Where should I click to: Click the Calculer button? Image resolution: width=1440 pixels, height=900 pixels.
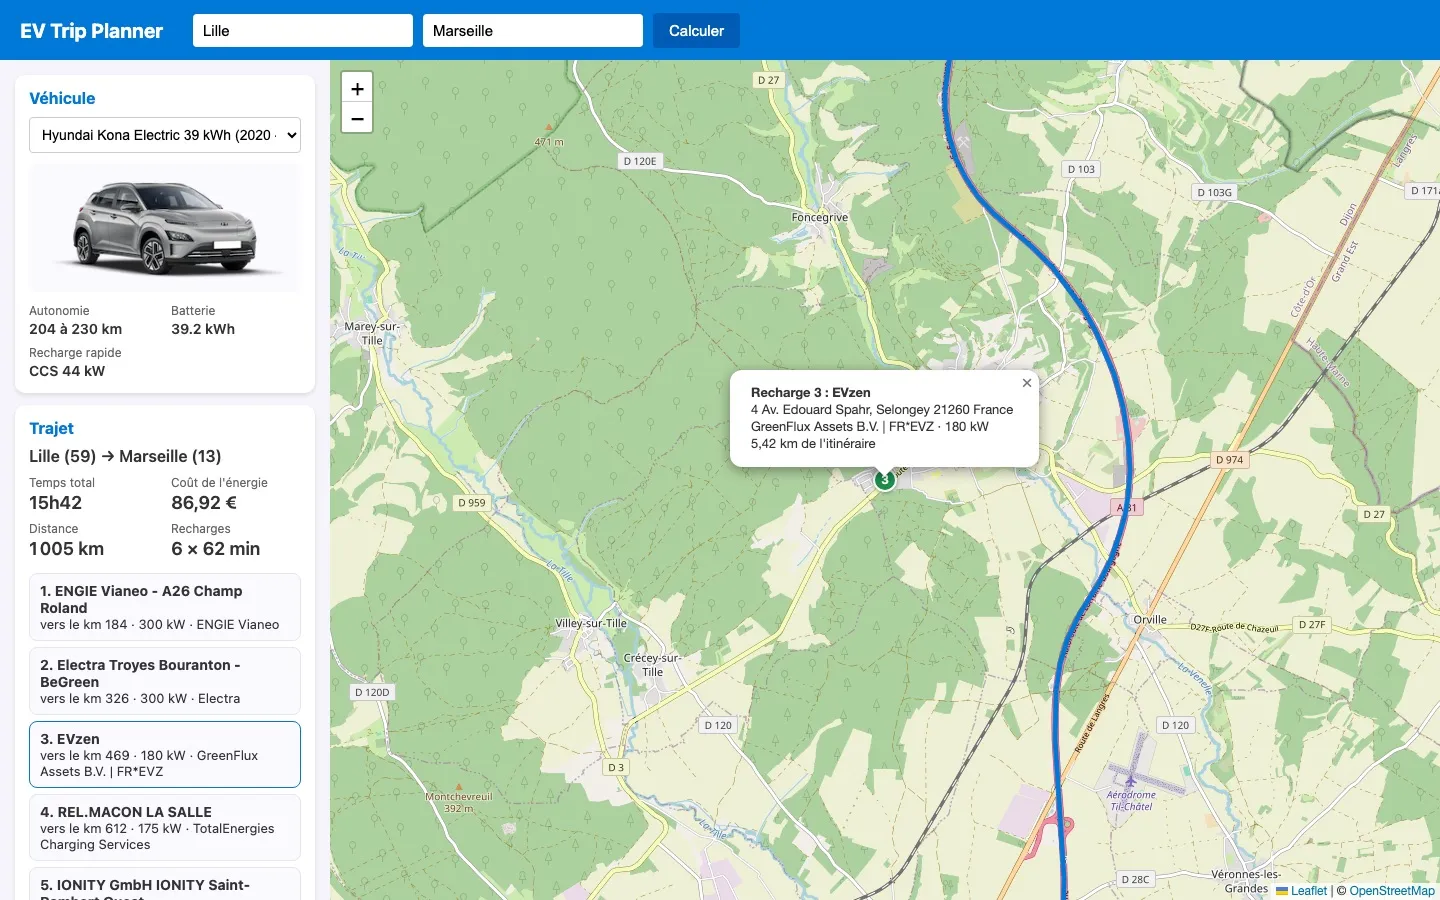point(696,31)
